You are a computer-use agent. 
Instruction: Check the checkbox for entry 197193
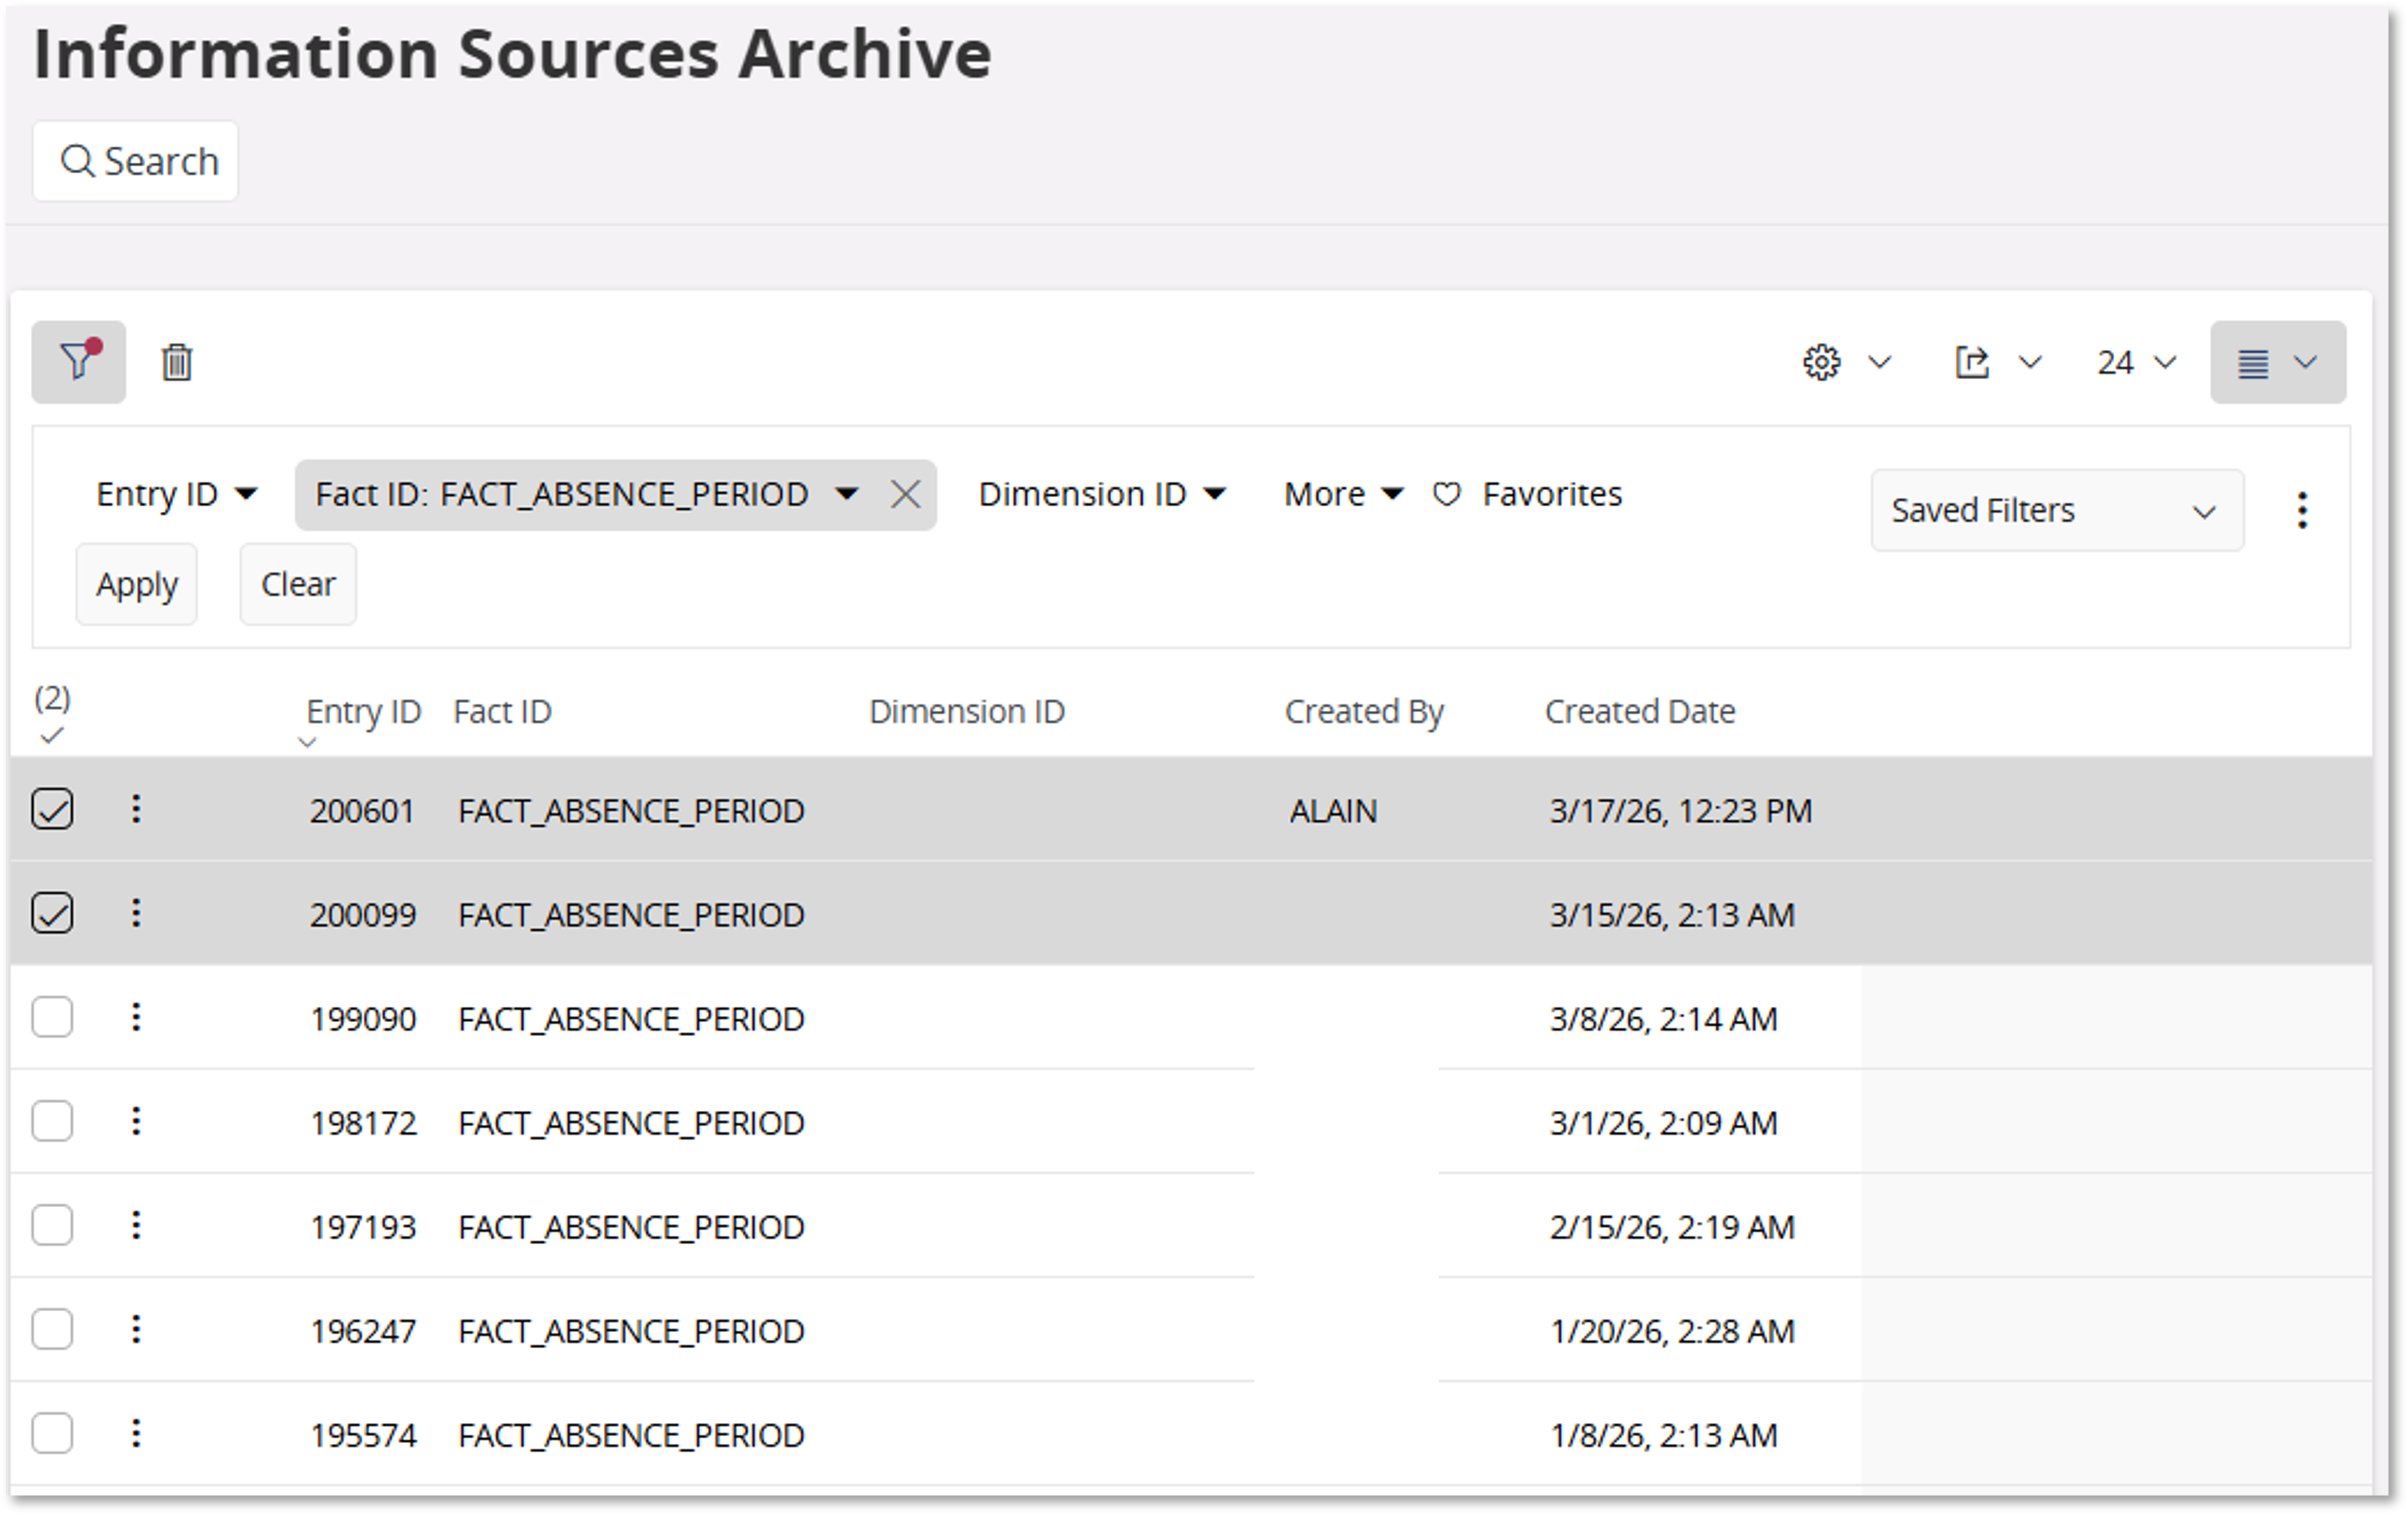(x=52, y=1225)
